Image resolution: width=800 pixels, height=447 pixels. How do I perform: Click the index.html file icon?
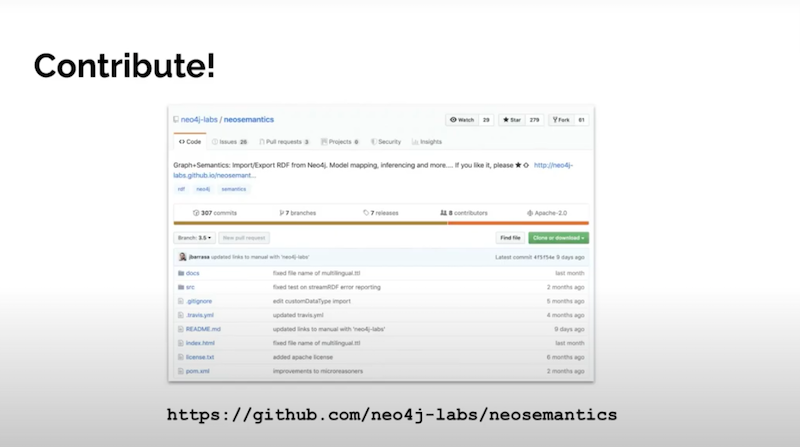[x=181, y=343]
